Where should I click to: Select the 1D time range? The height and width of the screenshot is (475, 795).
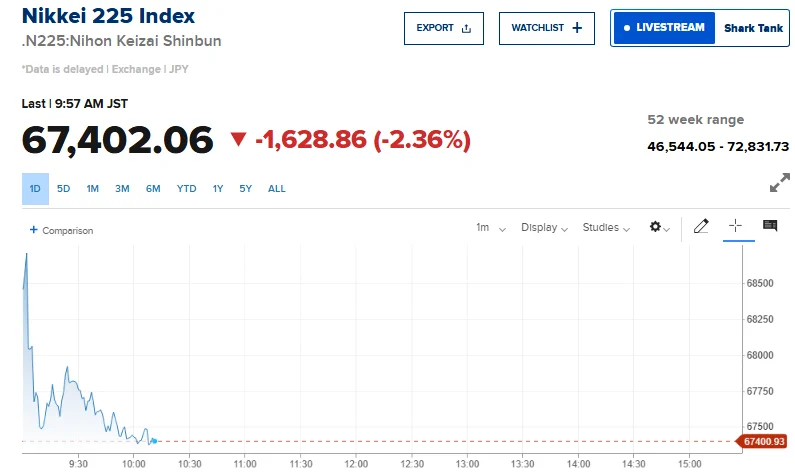(35, 189)
